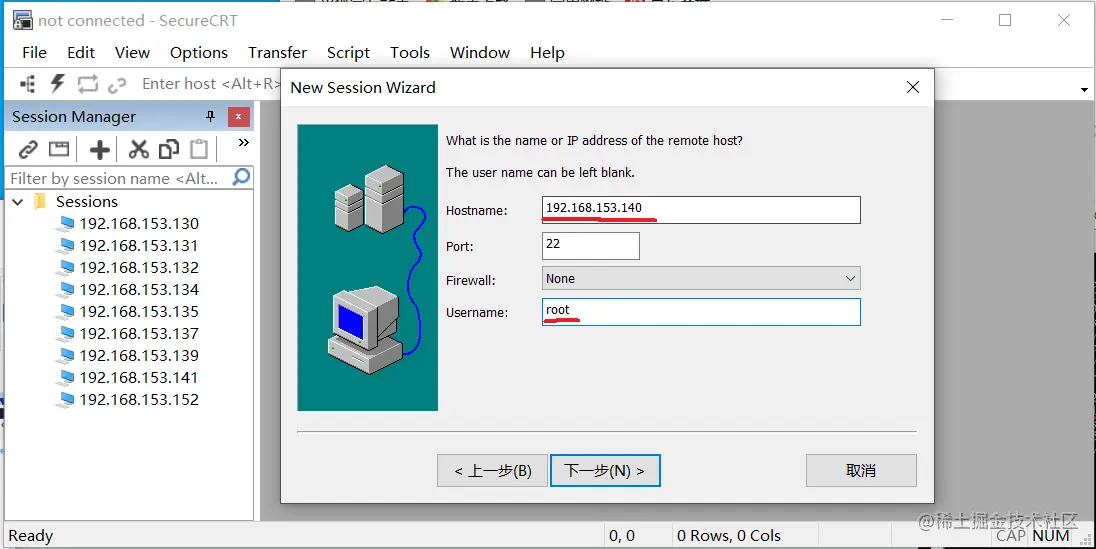Image resolution: width=1096 pixels, height=549 pixels.
Task: Open the View menu
Action: point(132,52)
